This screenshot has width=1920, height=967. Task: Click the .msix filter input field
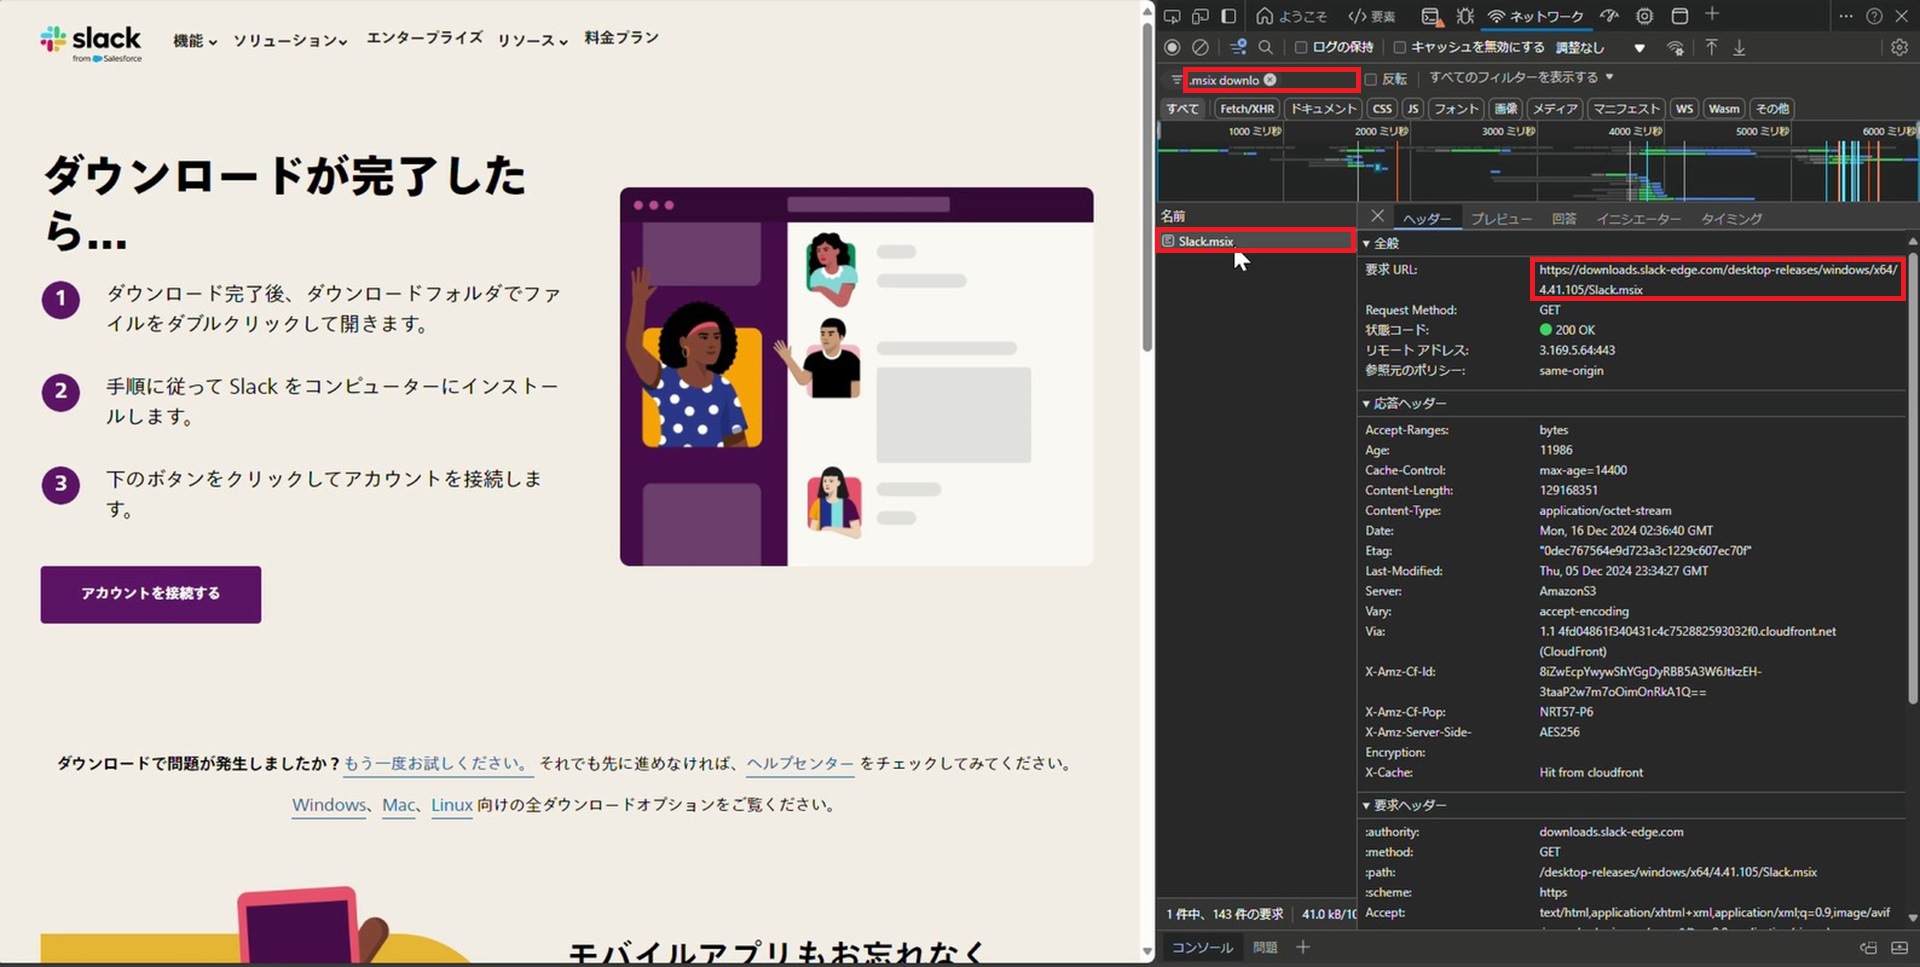[1270, 79]
